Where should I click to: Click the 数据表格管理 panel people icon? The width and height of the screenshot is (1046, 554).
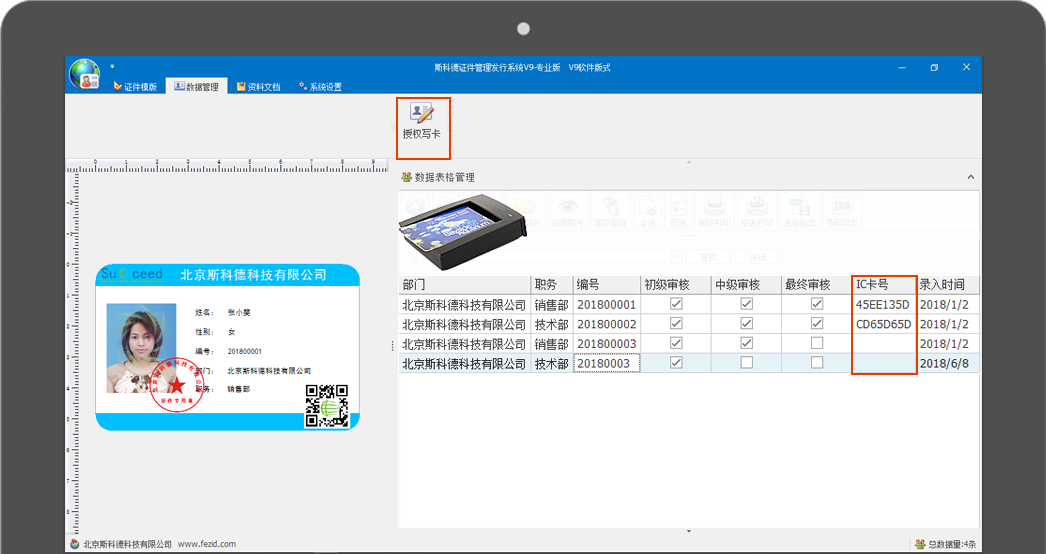(x=406, y=178)
